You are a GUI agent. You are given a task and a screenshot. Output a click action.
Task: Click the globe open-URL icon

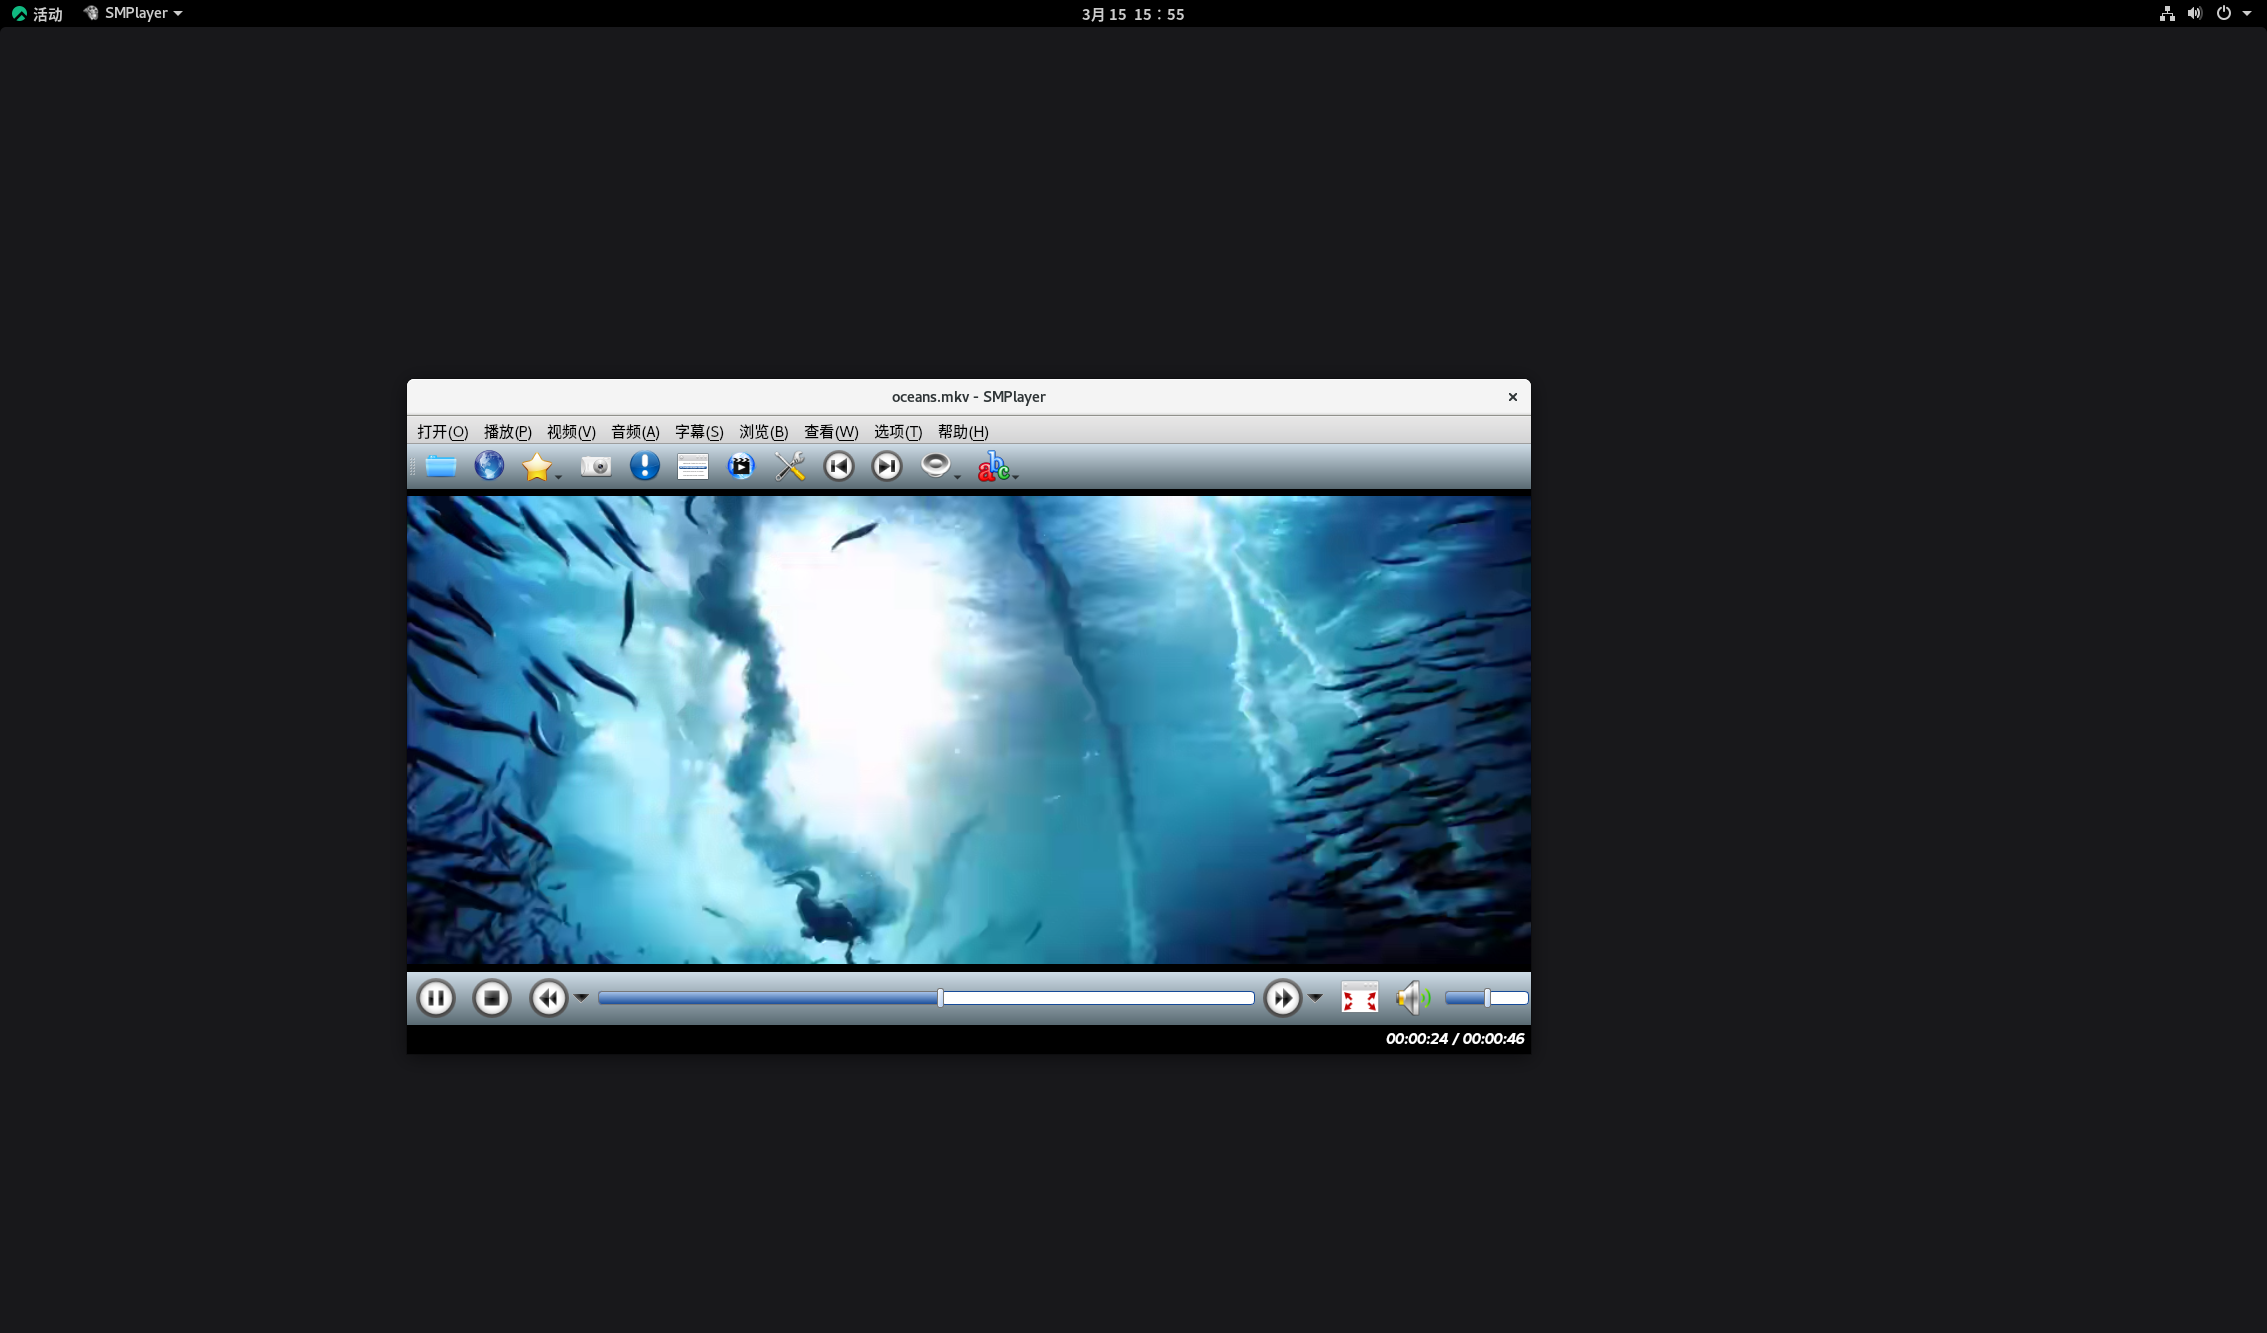489,466
